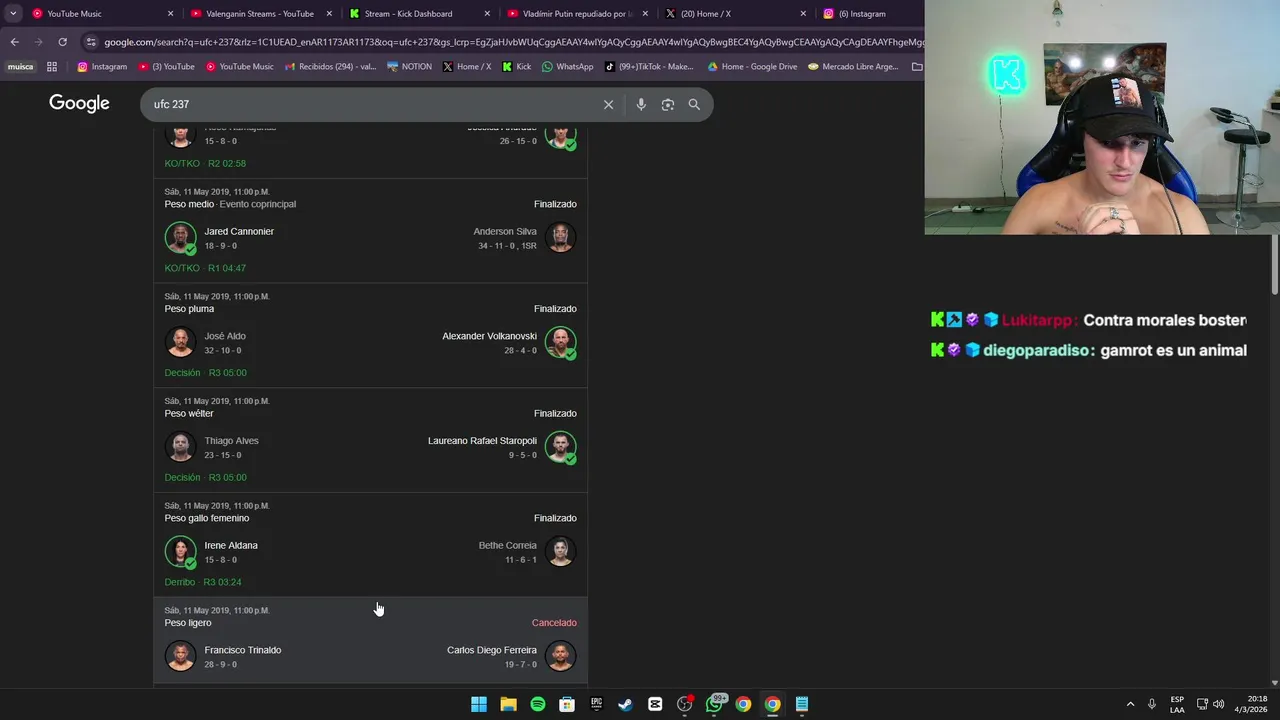Open Recibidos Gmail bookmark
This screenshot has width=1280, height=720.
tap(330, 67)
